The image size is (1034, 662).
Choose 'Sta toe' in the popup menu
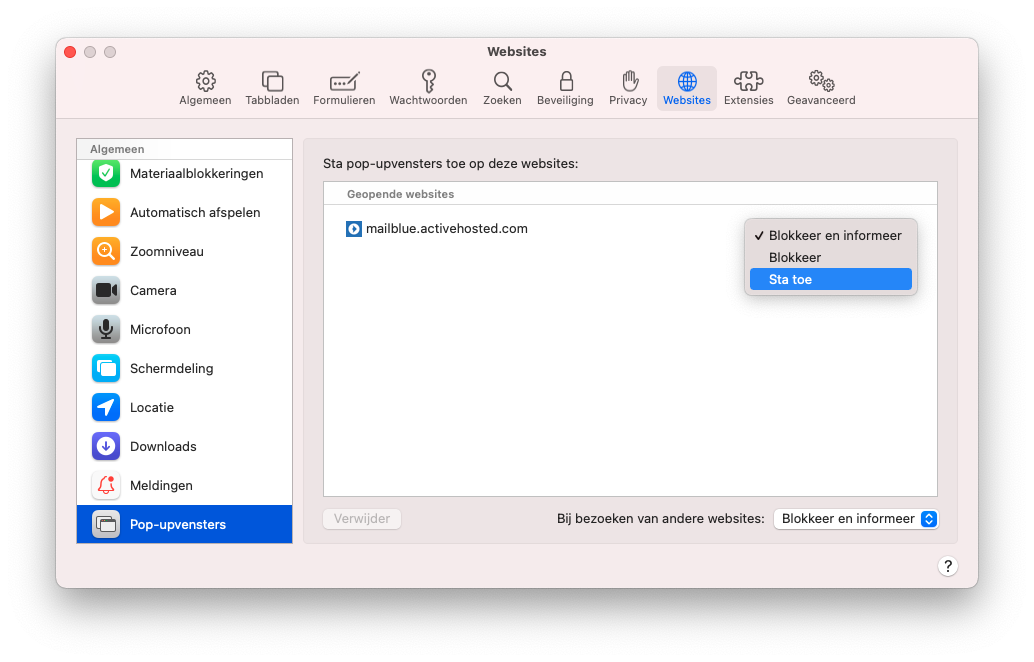(831, 279)
